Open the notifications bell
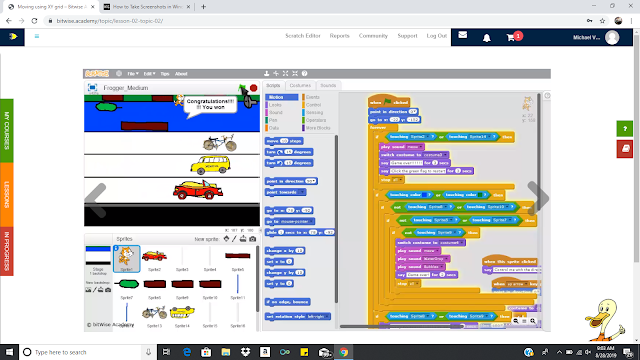The height and width of the screenshot is (360, 640). coord(487,38)
